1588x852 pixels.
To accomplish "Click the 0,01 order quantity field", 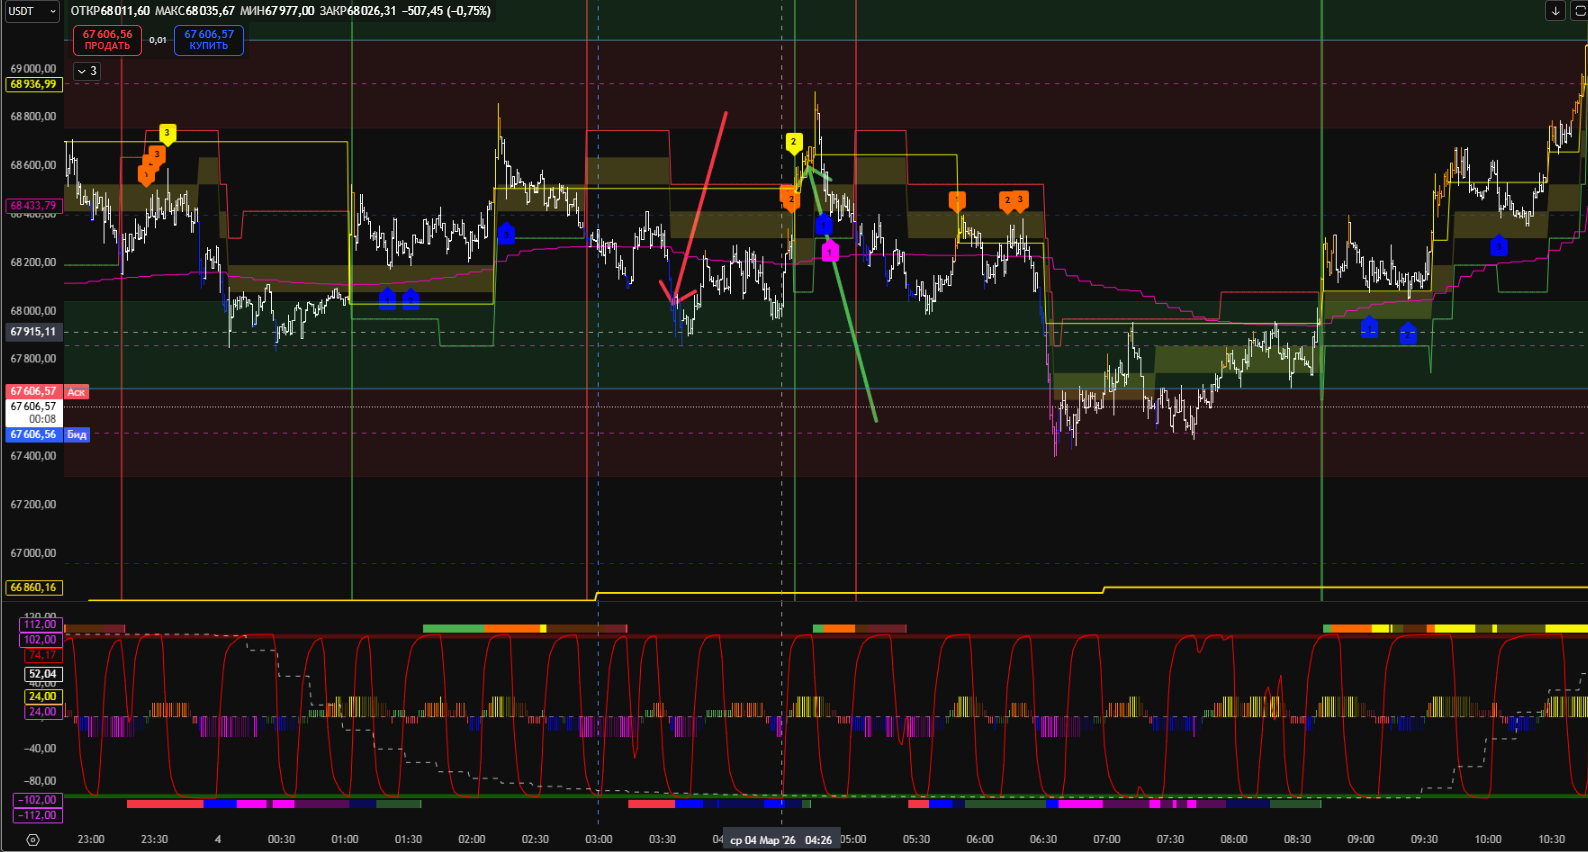I will pos(158,40).
